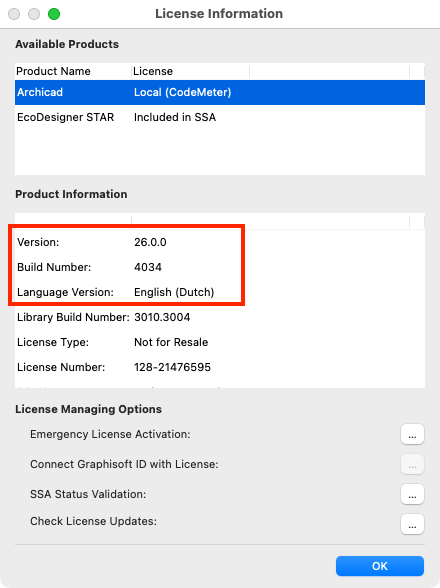This screenshot has height=588, width=440.
Task: Click the disabled Connect Graphisoft ID button
Action: click(412, 464)
